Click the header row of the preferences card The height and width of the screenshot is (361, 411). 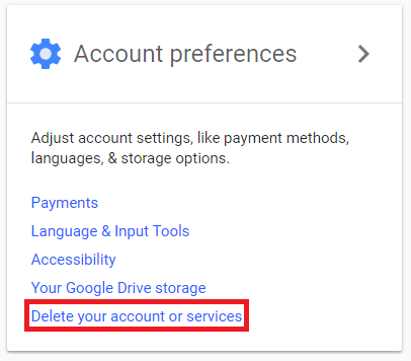[x=204, y=54]
